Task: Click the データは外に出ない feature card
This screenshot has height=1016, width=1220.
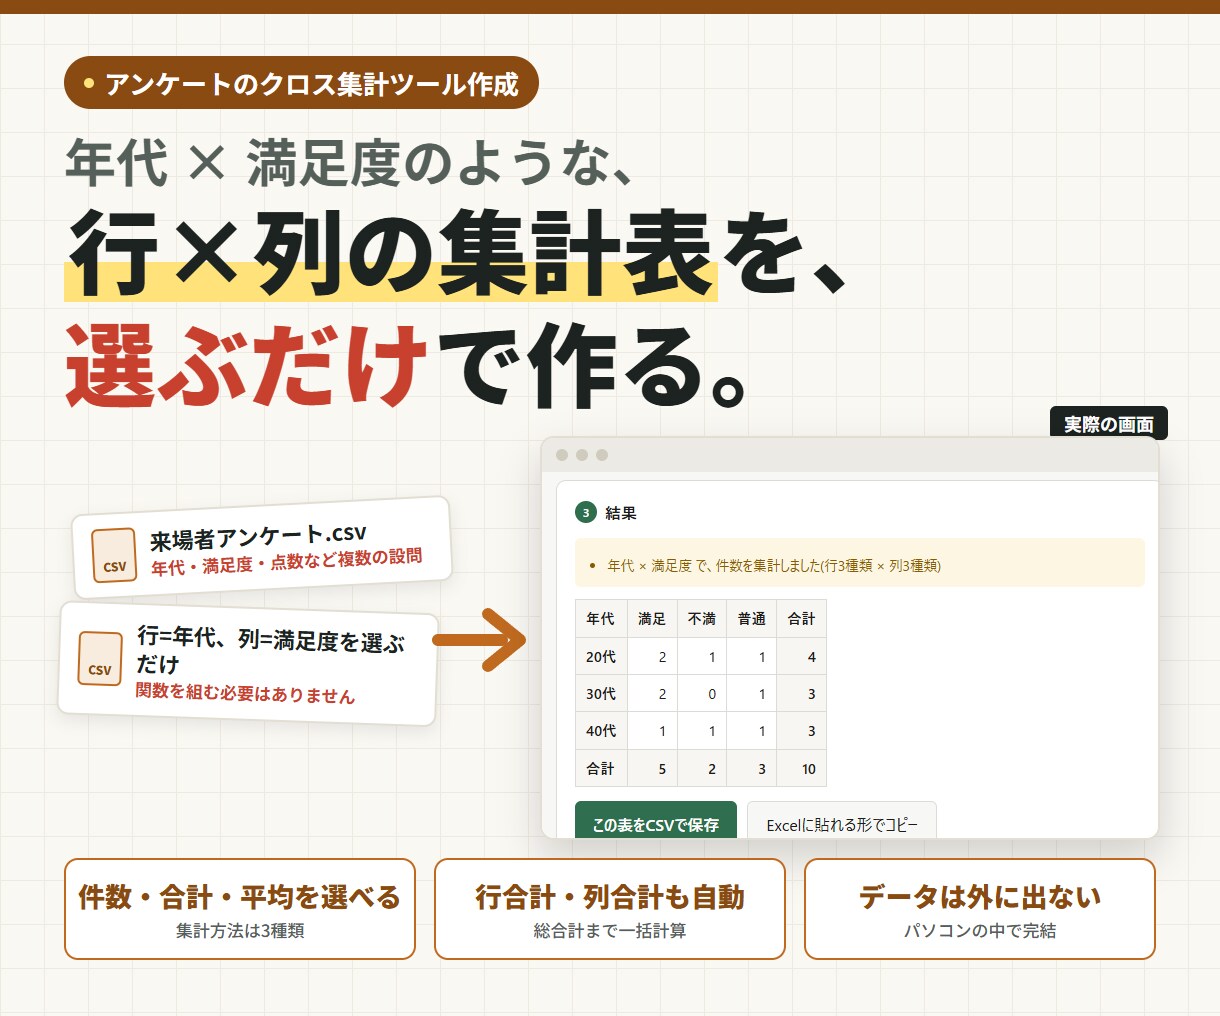Action: click(x=980, y=909)
